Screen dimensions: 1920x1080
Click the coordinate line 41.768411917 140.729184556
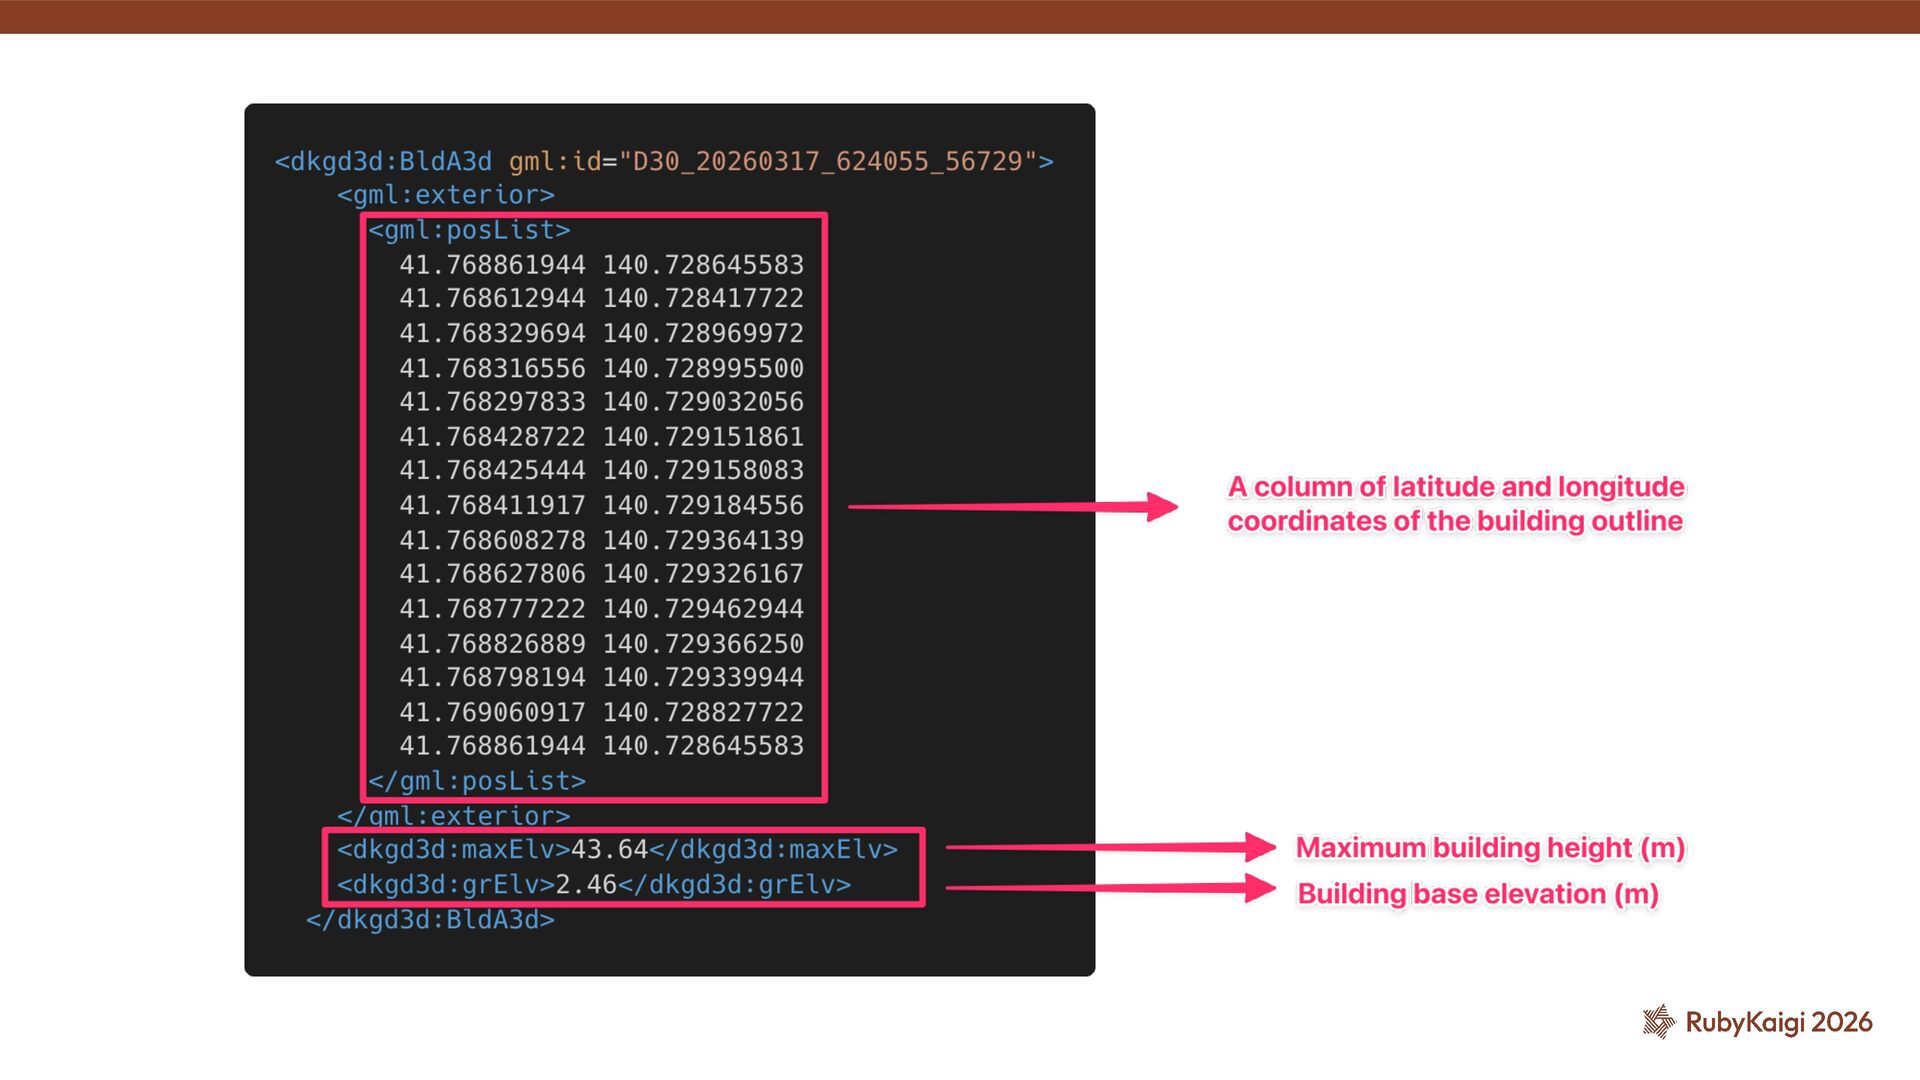point(601,505)
